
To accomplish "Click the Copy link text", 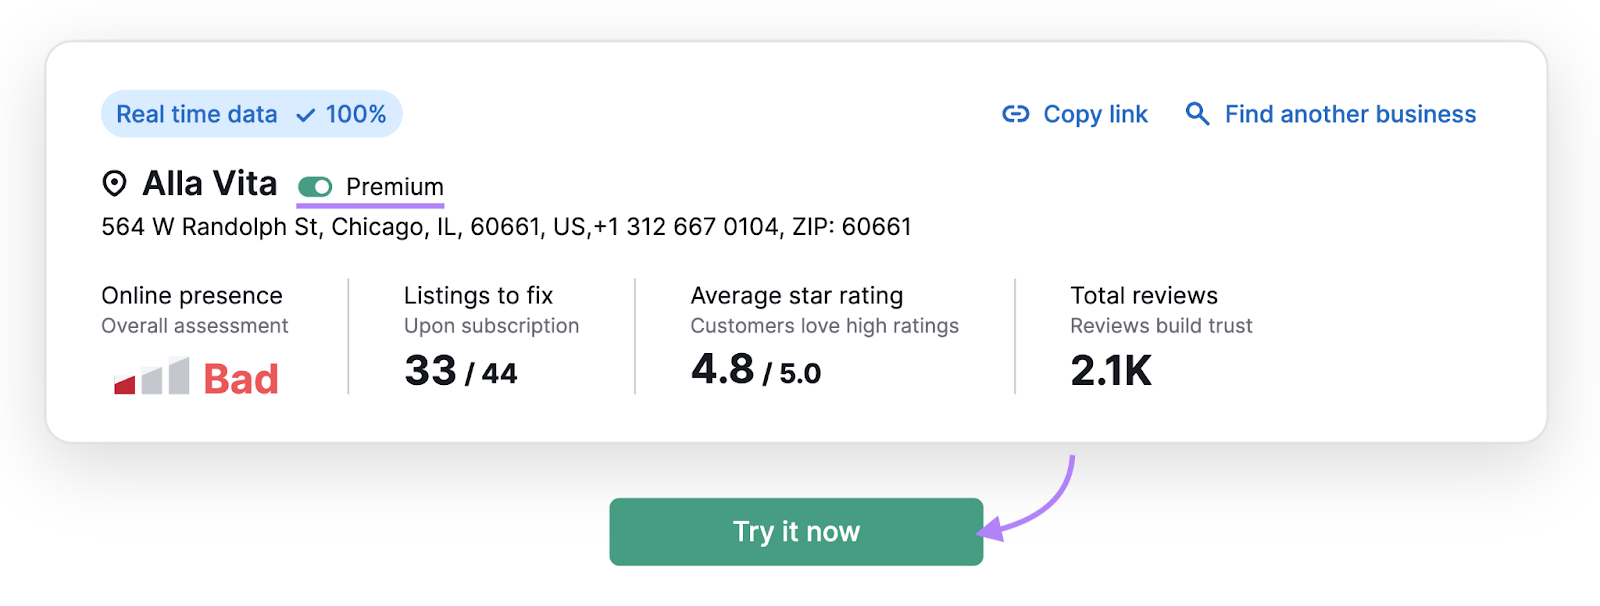I will 1095,114.
